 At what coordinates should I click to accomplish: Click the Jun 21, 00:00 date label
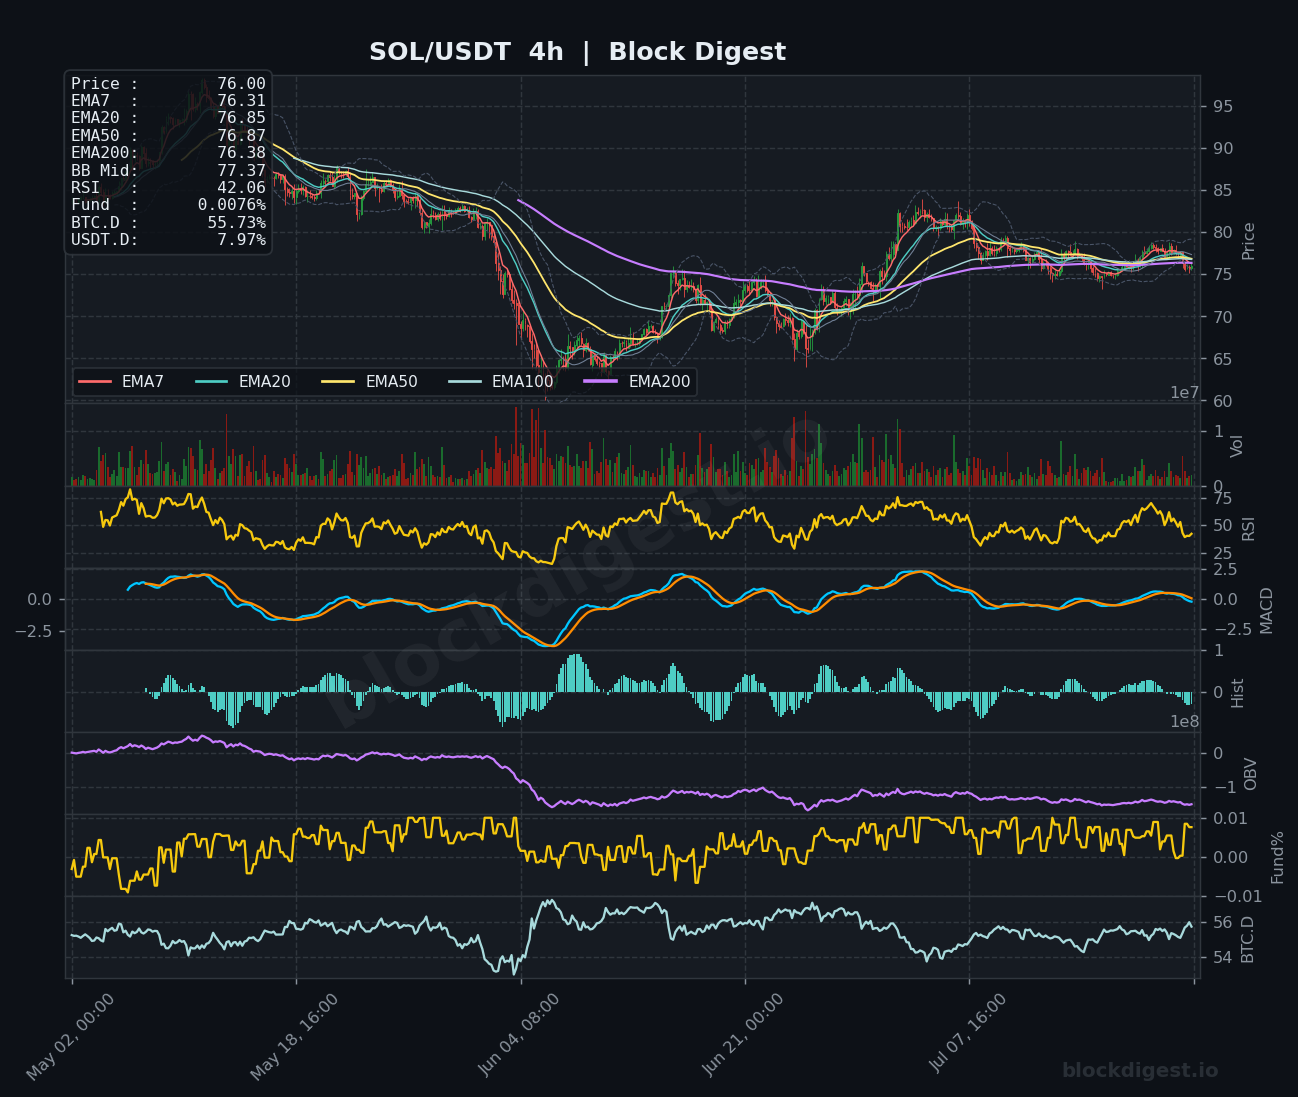743,1035
